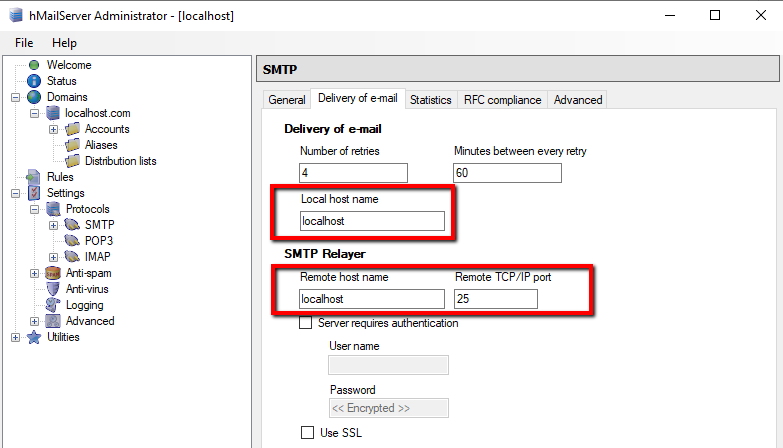The image size is (783, 448).
Task: Click the Remote TCP/IP port field
Action: pos(496,299)
